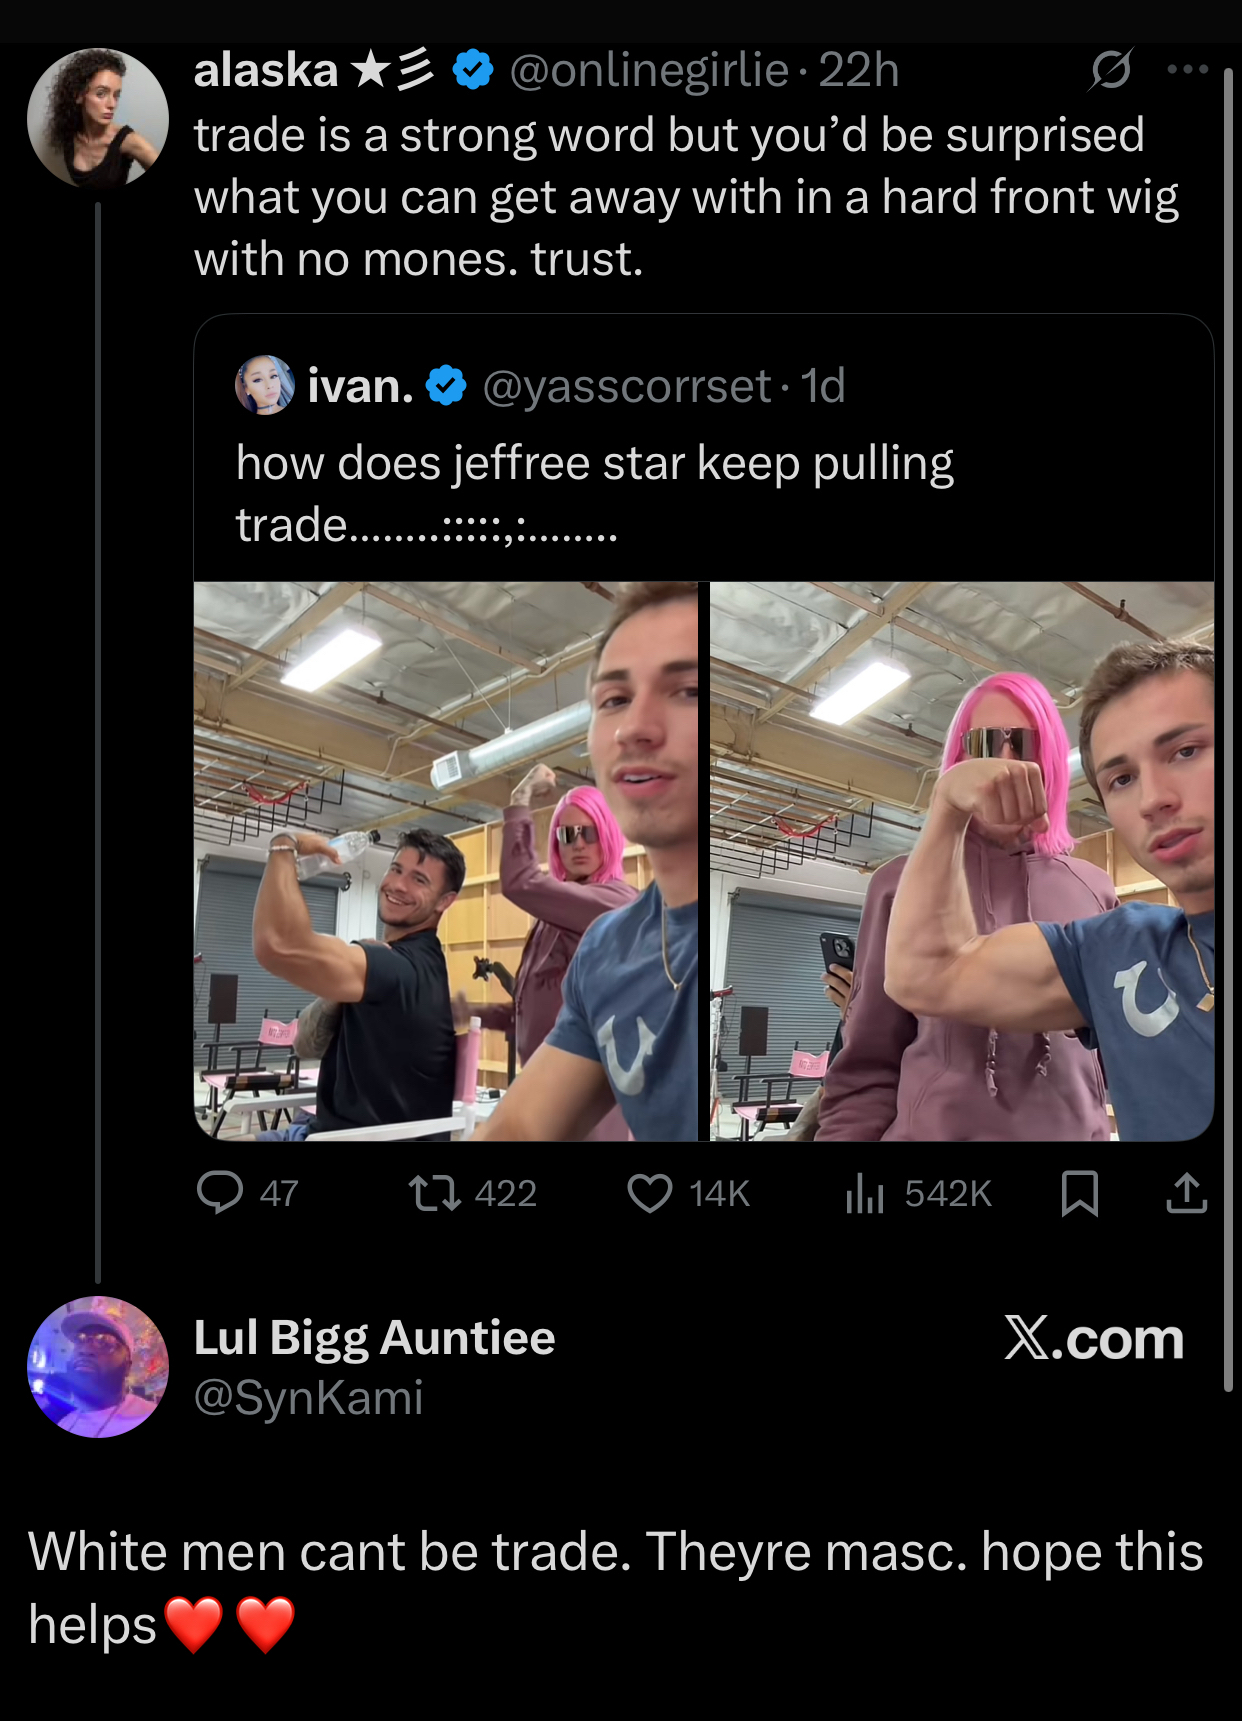This screenshot has width=1242, height=1721.
Task: Open the right quoted tweet photo
Action: 962,861
